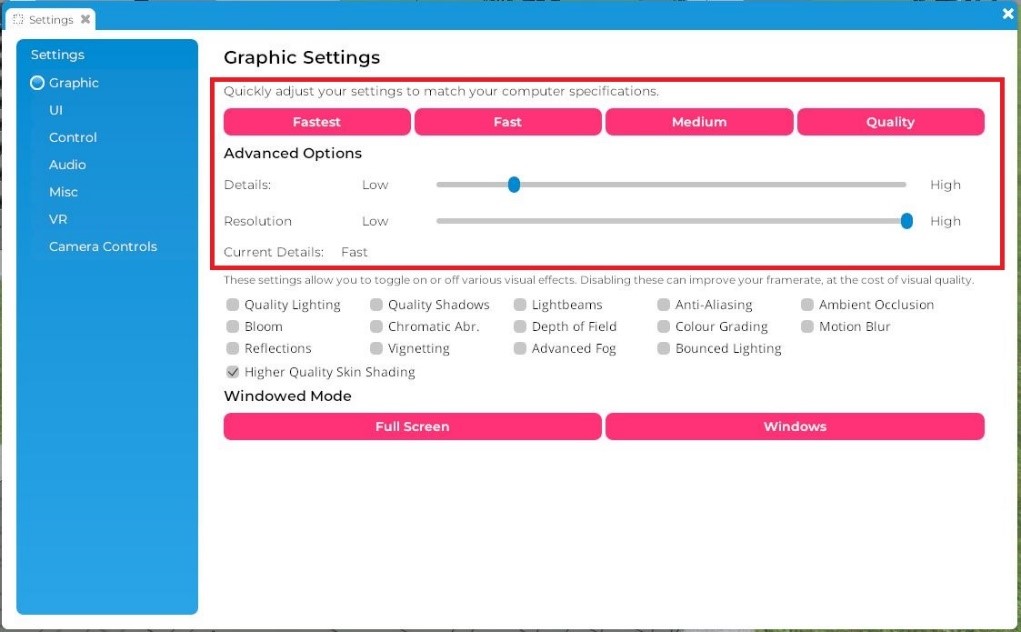Enable Anti-Aliasing checkbox
This screenshot has height=632, width=1021.
point(664,305)
